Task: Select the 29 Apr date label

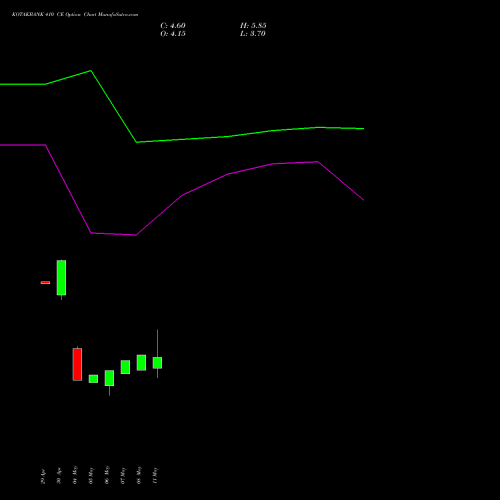Action: coord(43,477)
